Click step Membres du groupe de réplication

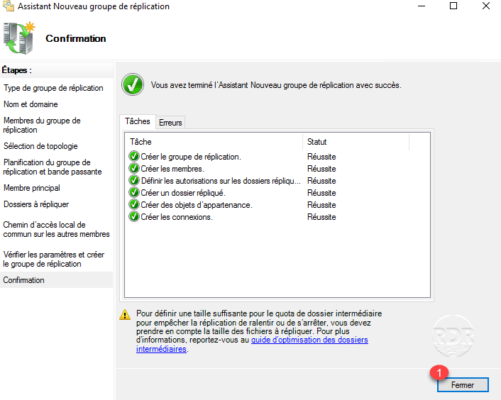click(x=42, y=125)
